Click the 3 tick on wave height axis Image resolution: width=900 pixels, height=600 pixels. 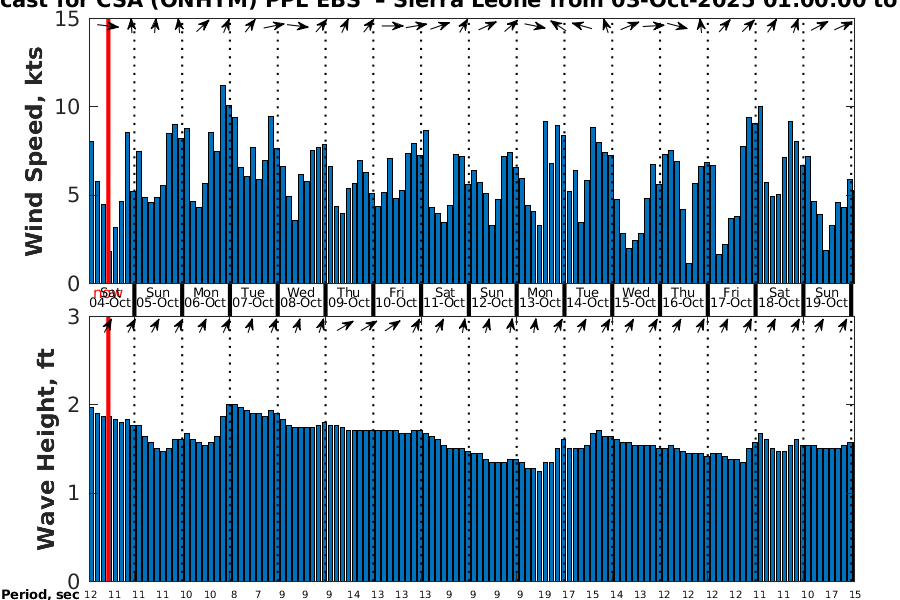[x=74, y=317]
